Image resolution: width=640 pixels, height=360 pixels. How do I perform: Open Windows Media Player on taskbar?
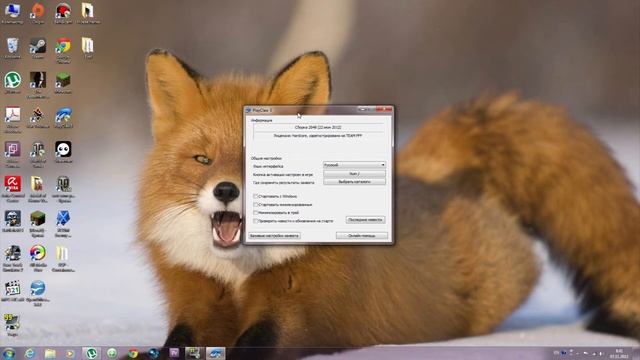pyautogui.click(x=71, y=353)
